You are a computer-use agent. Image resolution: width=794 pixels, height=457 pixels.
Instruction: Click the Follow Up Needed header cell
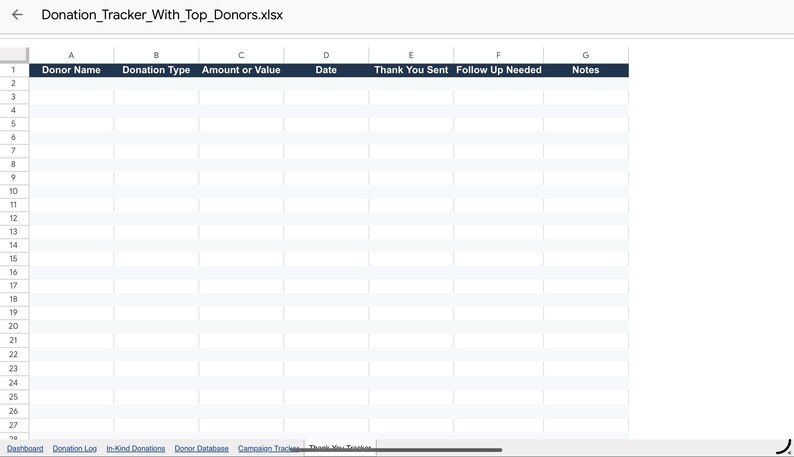499,70
